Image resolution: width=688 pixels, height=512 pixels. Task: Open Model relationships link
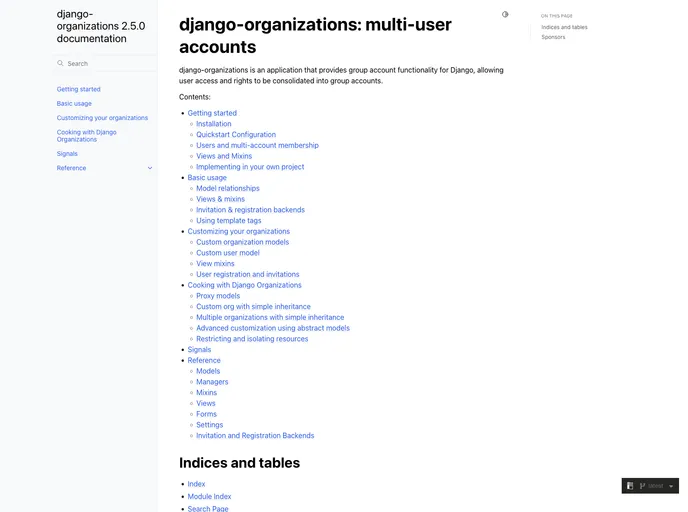[228, 188]
